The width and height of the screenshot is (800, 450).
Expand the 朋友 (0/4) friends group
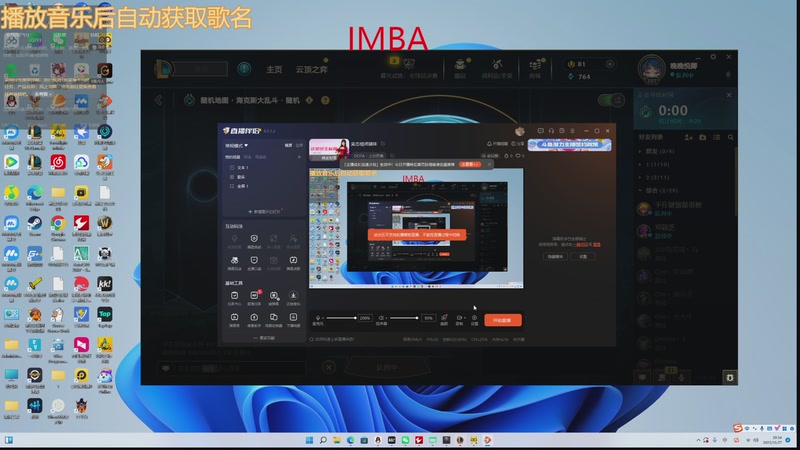[x=657, y=152]
